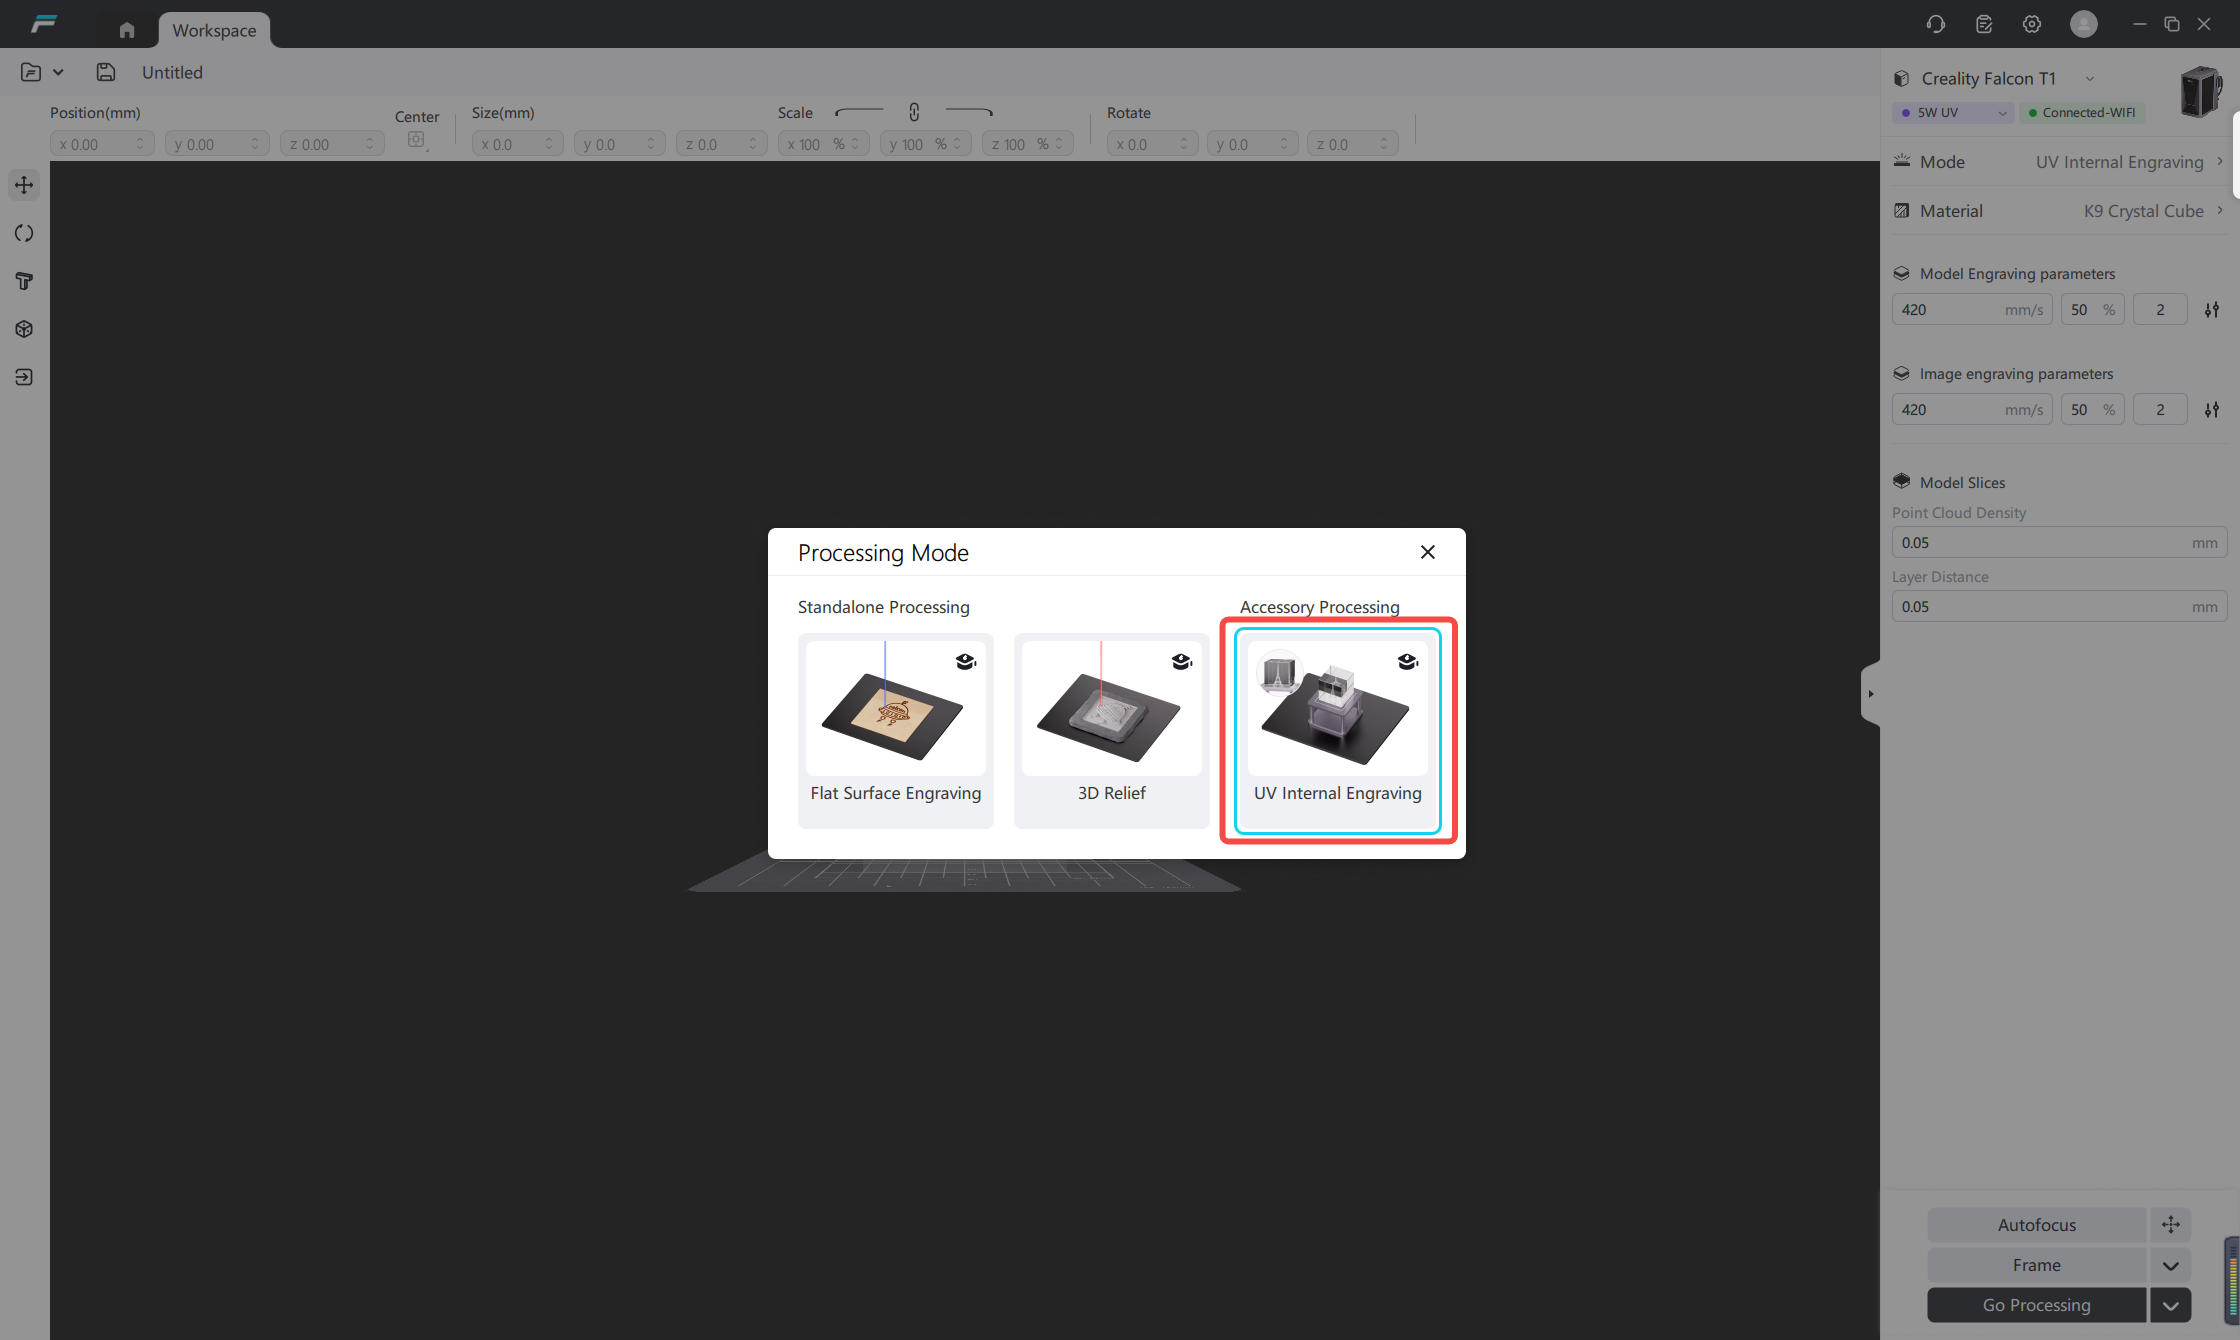The width and height of the screenshot is (2240, 1340).
Task: Open the 3D model cube tool
Action: click(24, 329)
